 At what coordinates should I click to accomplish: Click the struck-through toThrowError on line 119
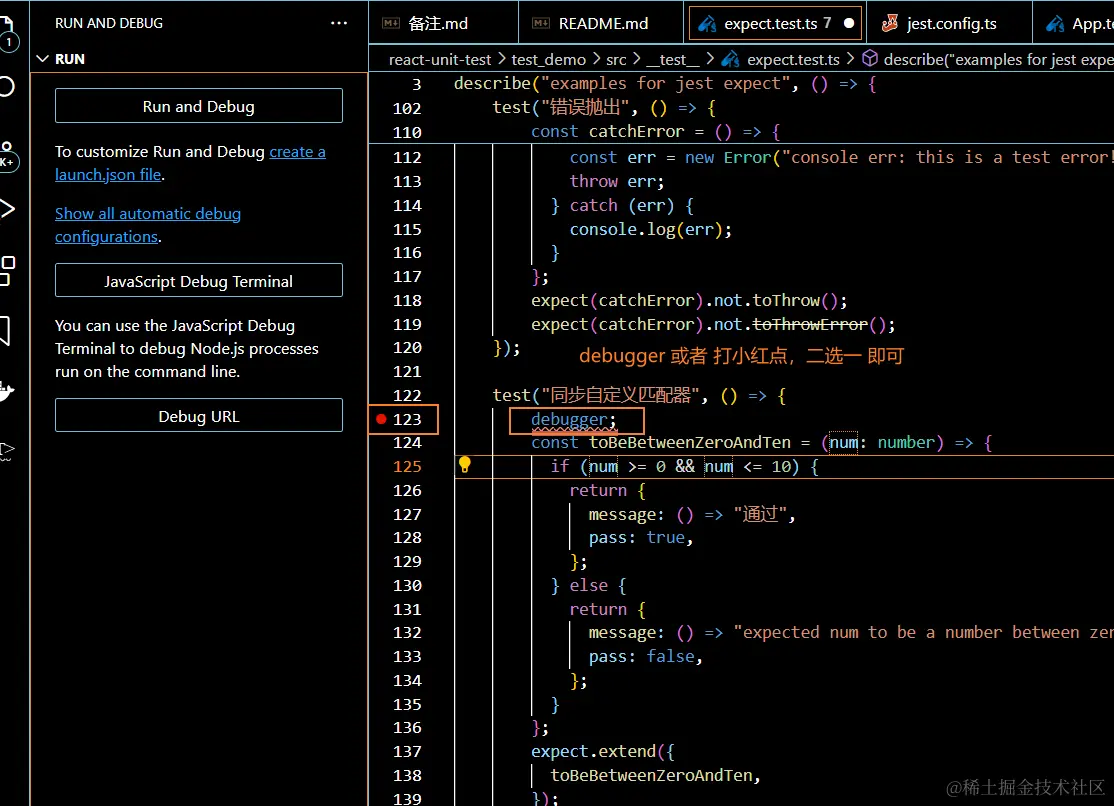[x=810, y=325]
